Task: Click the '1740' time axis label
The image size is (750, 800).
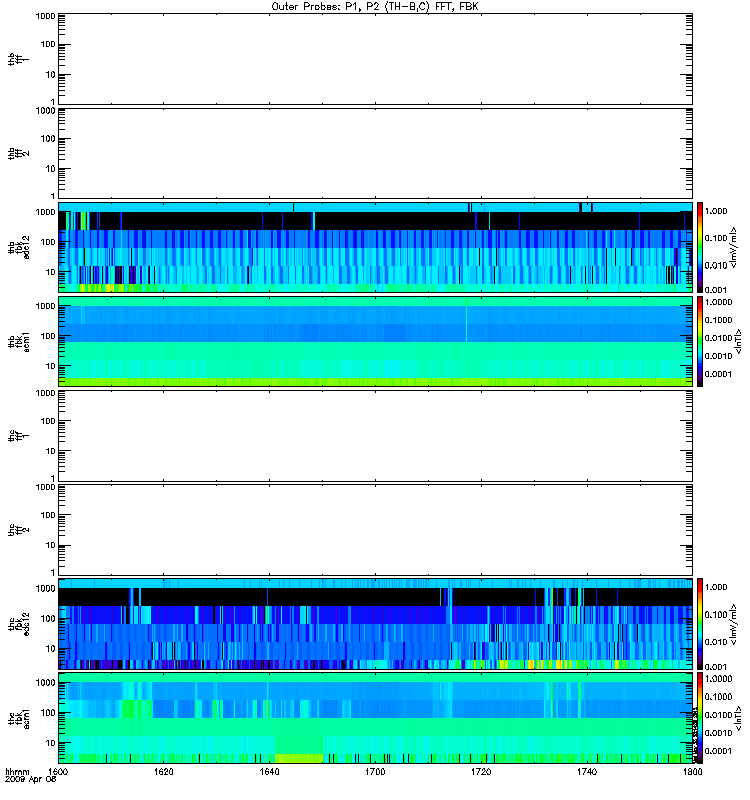Action: point(587,772)
